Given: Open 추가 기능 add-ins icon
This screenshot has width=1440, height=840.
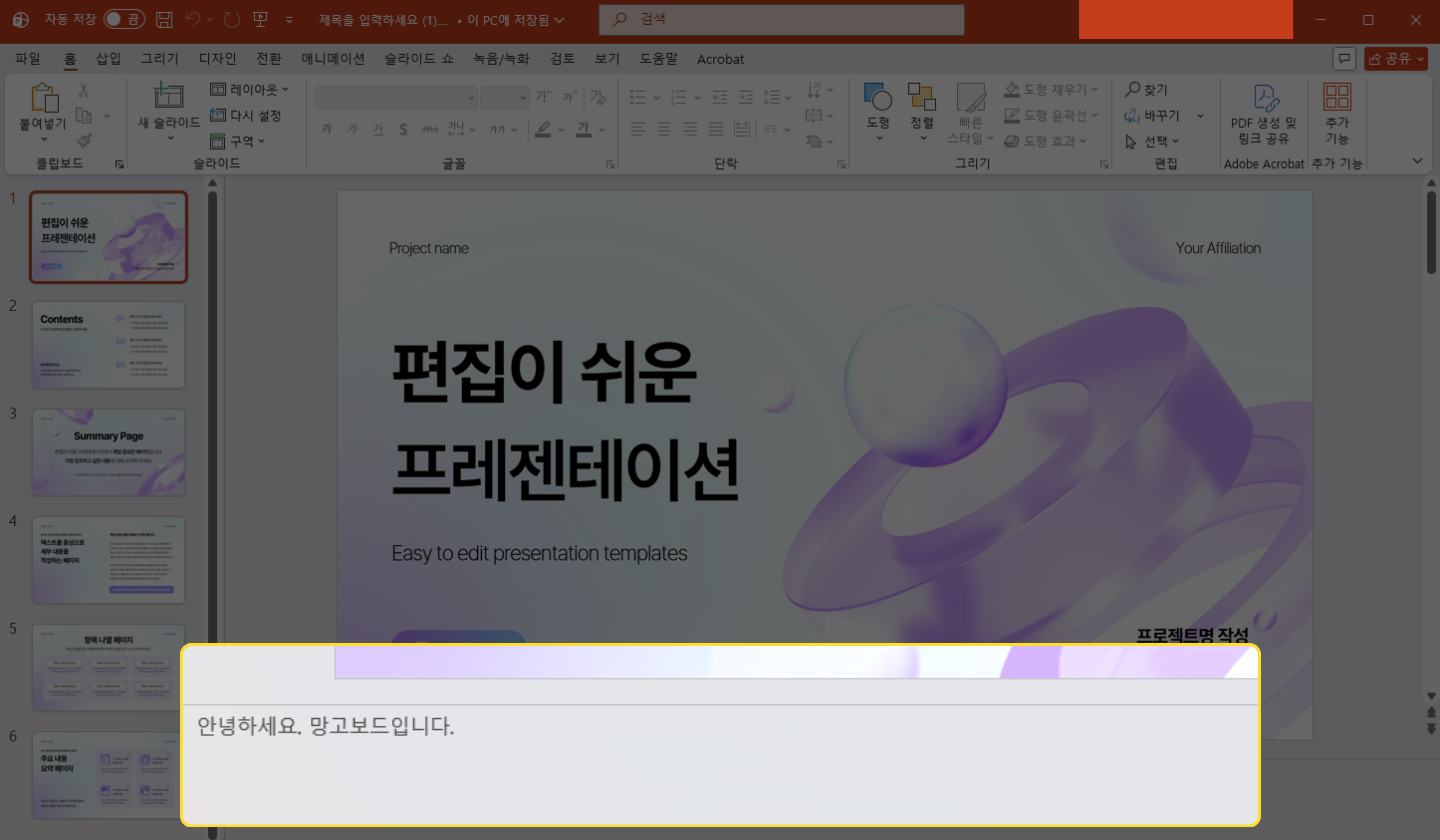Looking at the screenshot, I should click(1337, 97).
